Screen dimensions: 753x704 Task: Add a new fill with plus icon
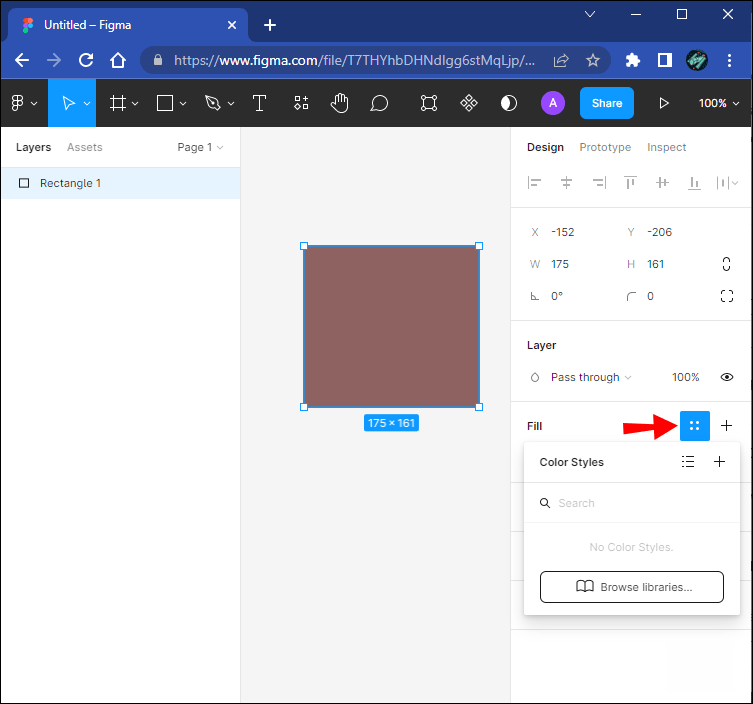726,426
